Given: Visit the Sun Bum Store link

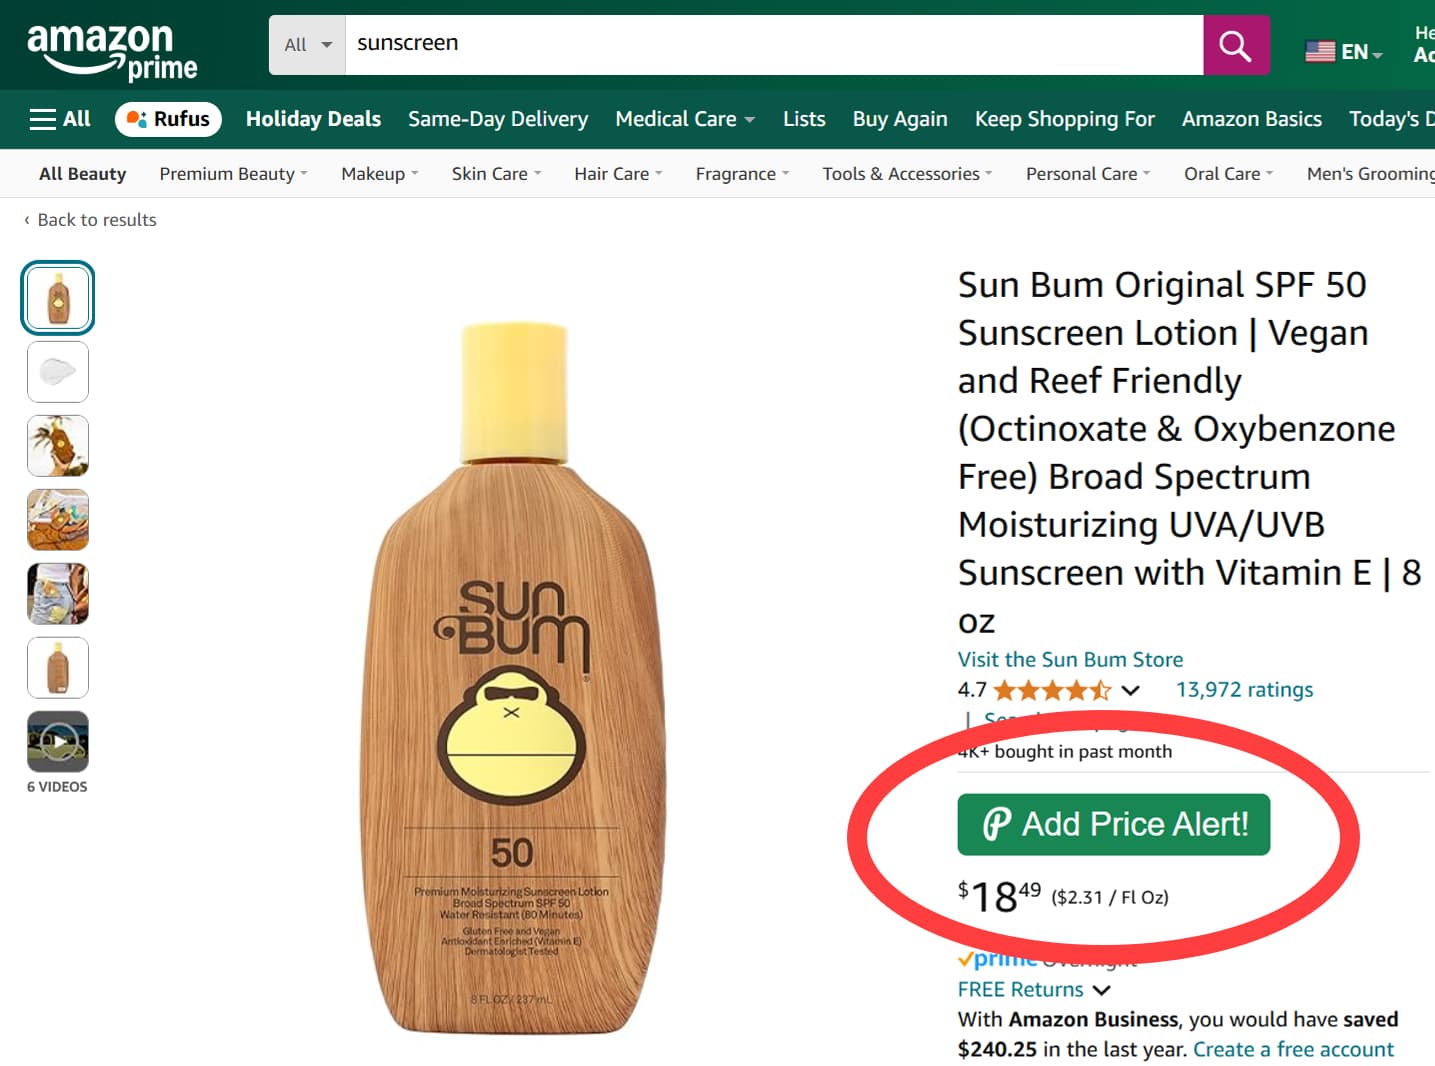Looking at the screenshot, I should tap(1070, 659).
